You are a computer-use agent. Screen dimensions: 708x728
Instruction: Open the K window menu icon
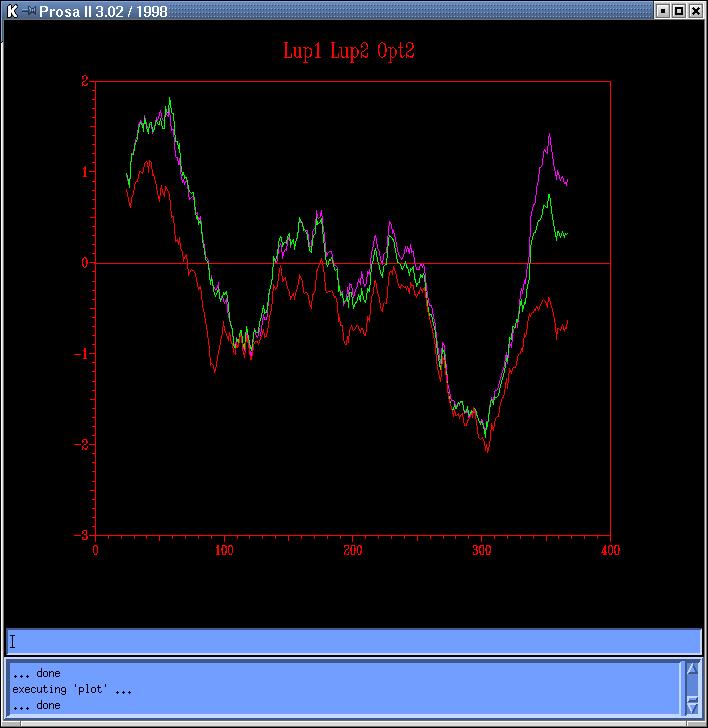click(11, 11)
